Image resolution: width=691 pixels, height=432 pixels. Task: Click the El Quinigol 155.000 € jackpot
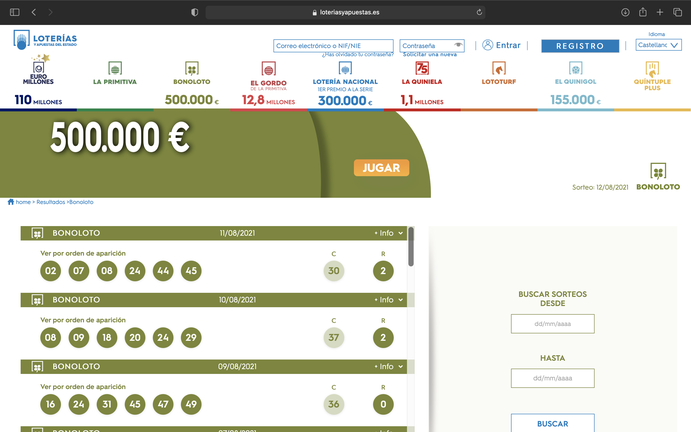pyautogui.click(x=576, y=100)
